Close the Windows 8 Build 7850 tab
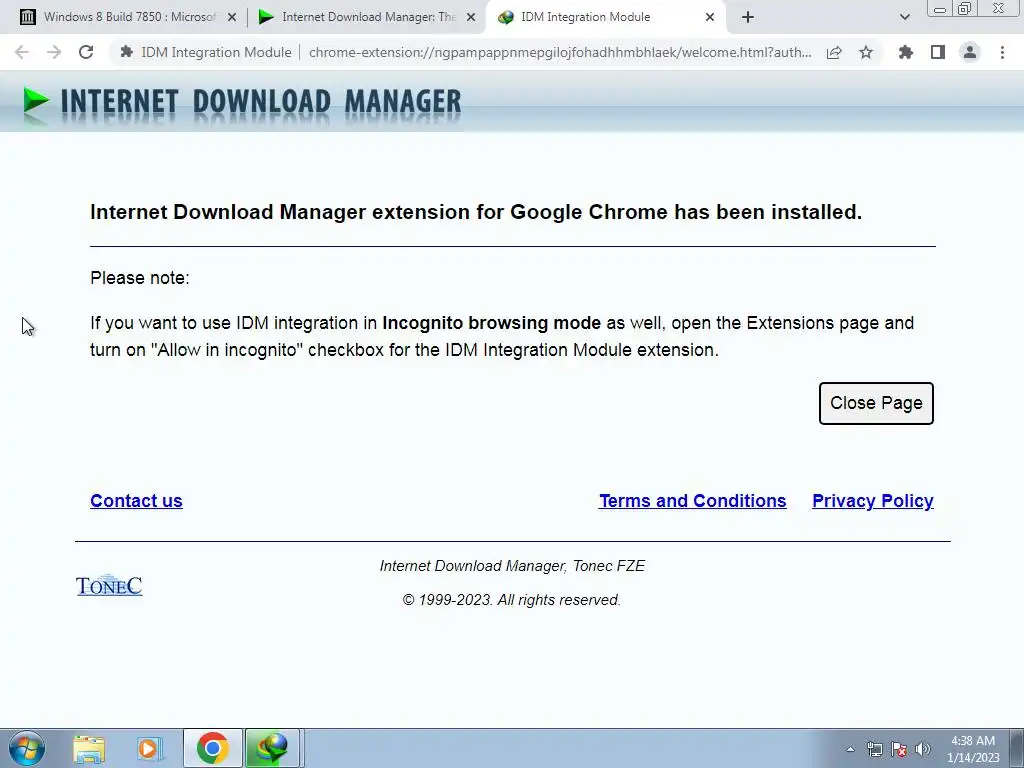Screen dimensions: 1024x768 coord(231,17)
